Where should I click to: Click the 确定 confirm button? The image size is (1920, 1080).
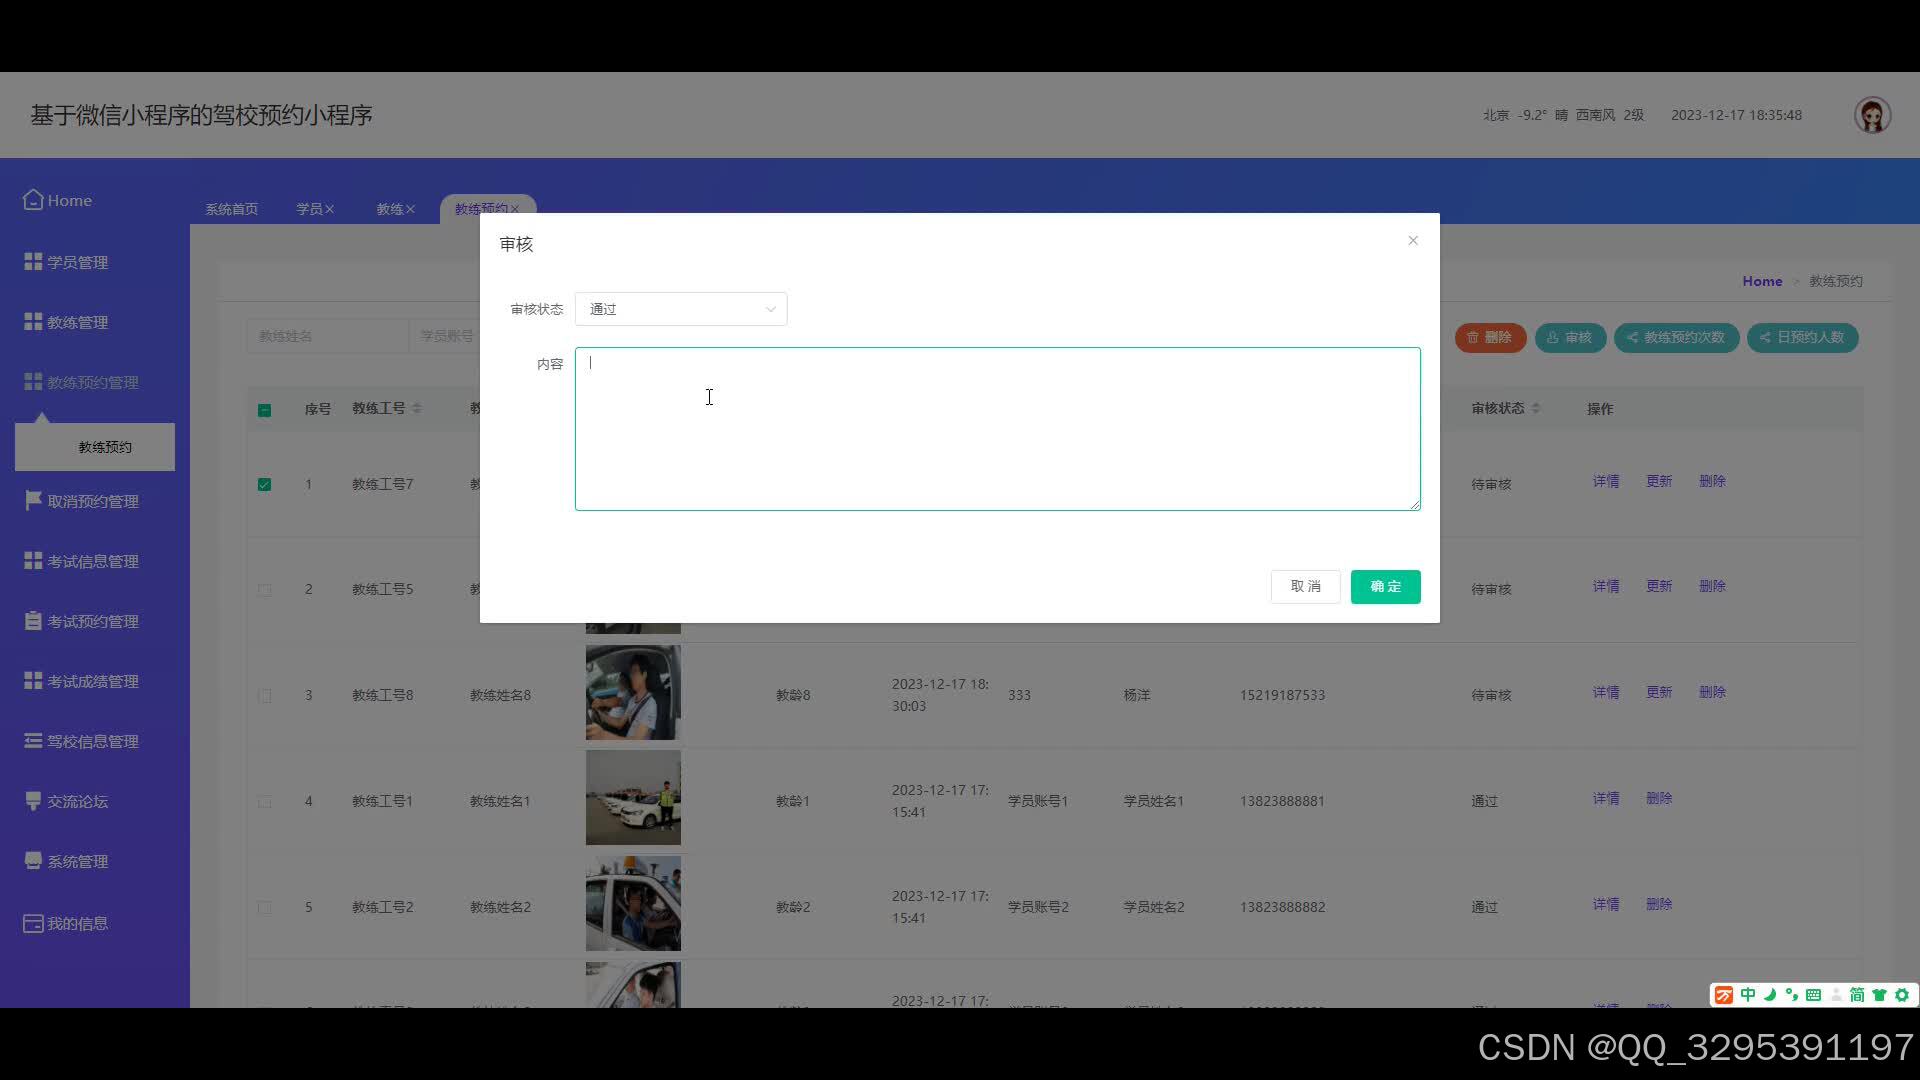(x=1385, y=587)
